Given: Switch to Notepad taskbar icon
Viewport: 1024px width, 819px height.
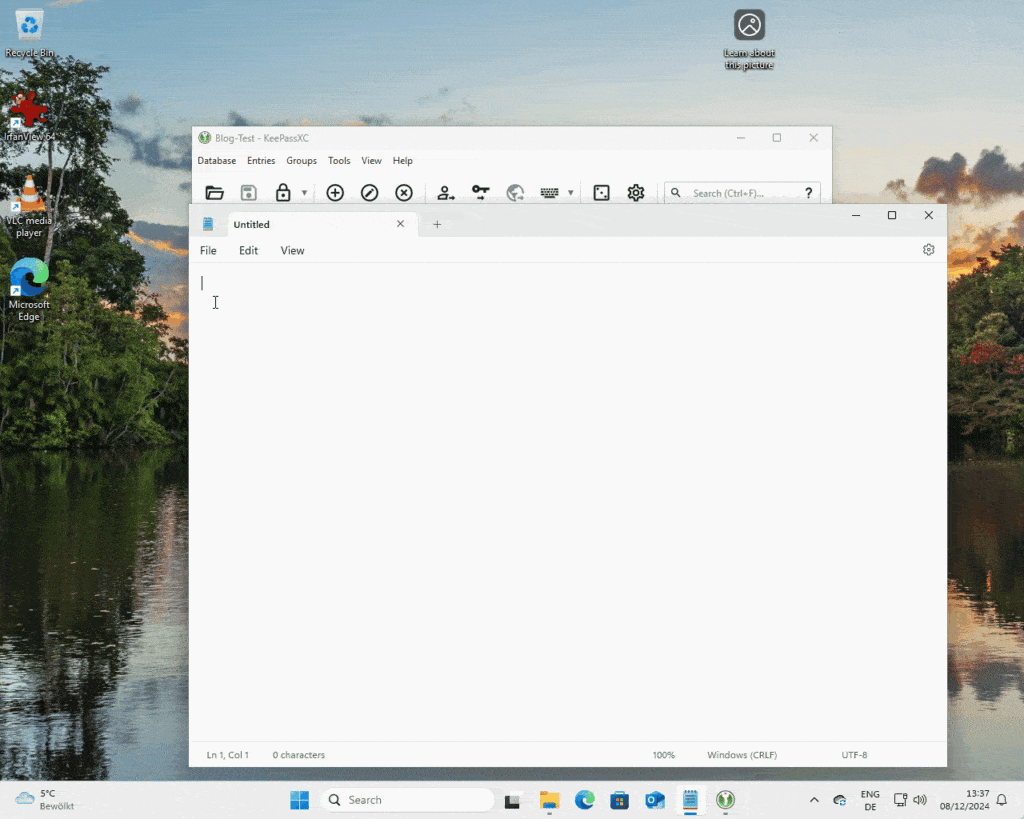Looking at the screenshot, I should (690, 800).
